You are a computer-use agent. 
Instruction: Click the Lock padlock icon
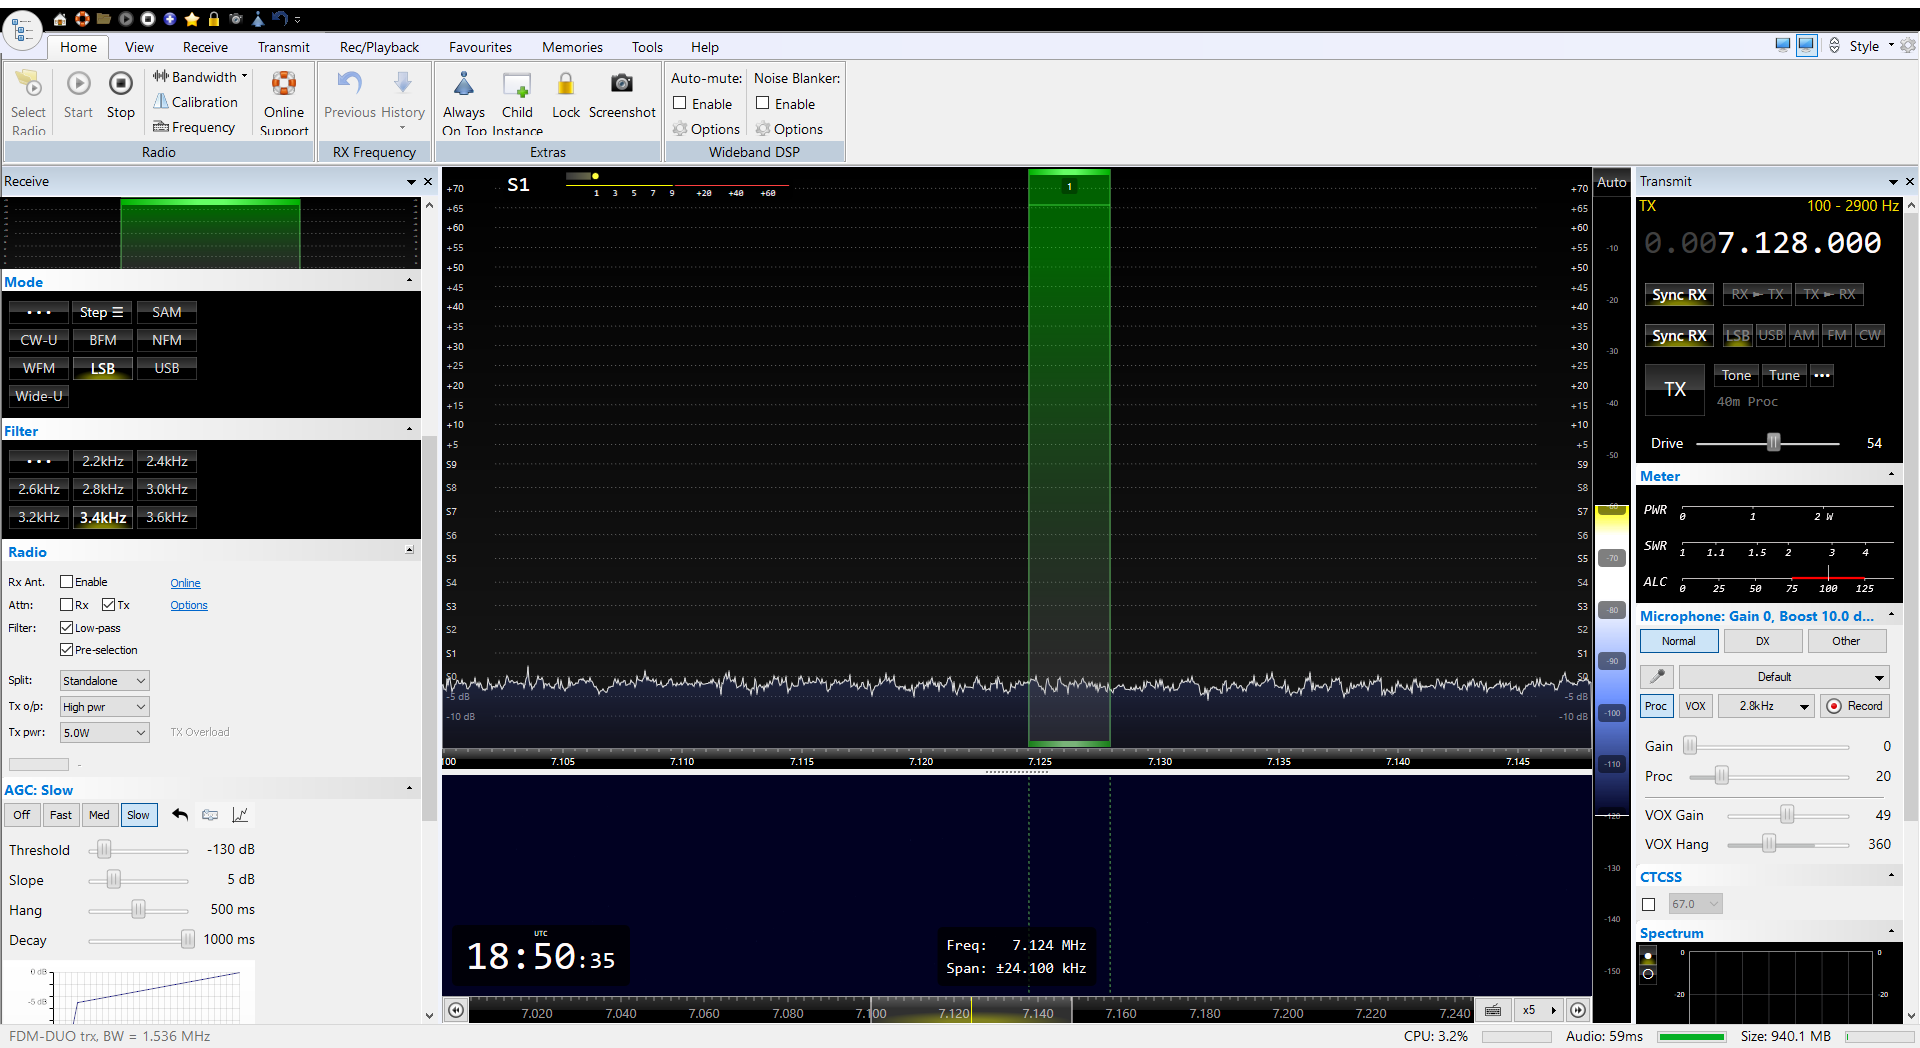pos(565,84)
